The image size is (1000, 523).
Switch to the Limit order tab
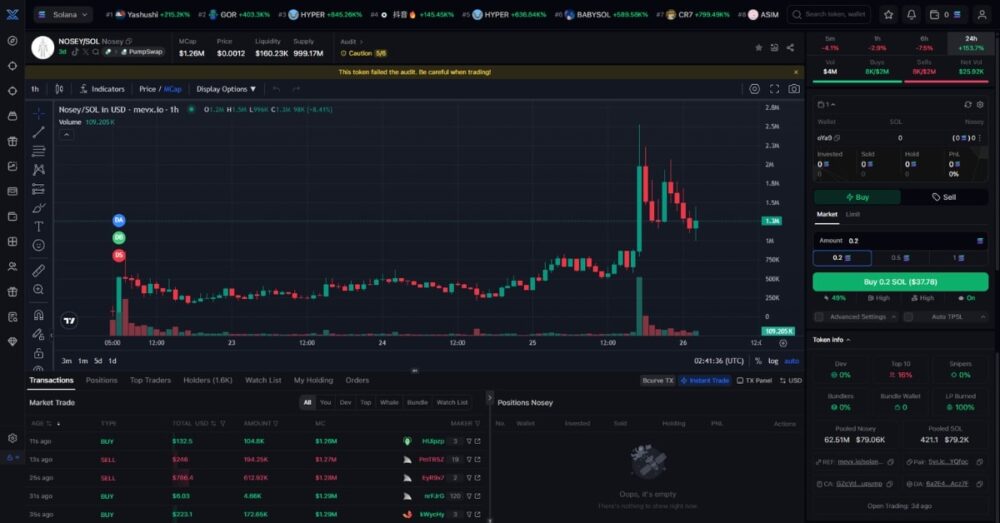point(853,214)
